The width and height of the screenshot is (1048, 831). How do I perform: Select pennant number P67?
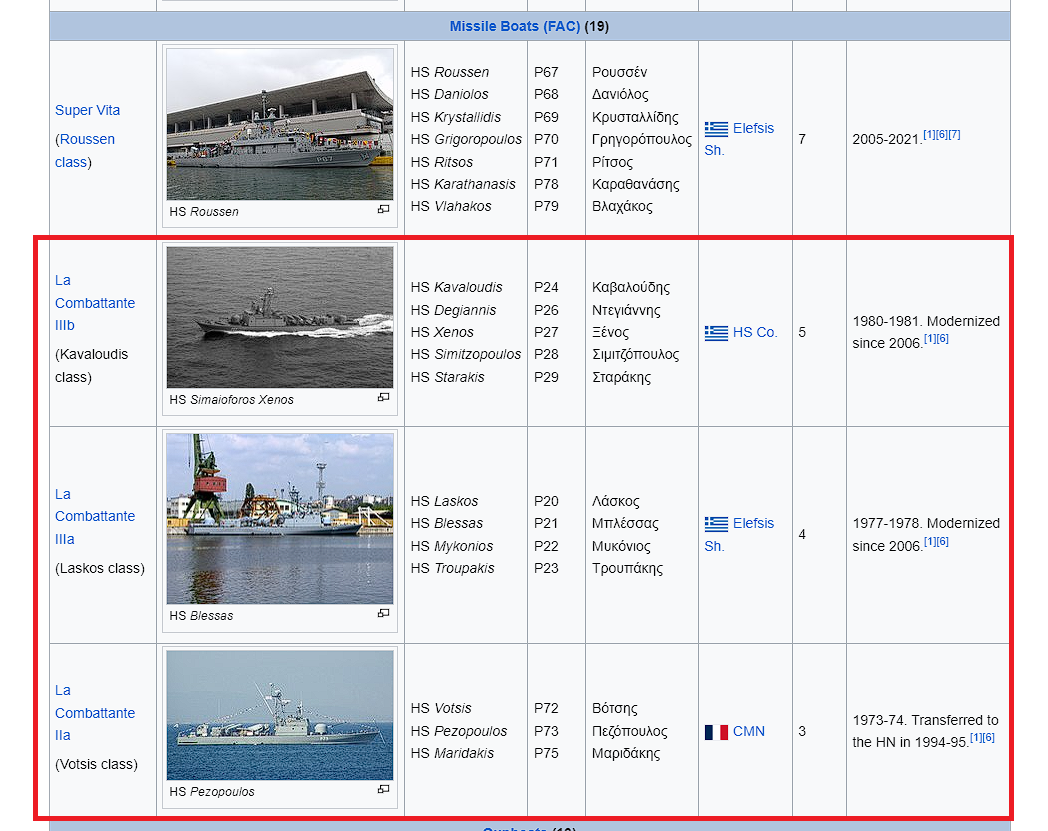click(x=546, y=72)
